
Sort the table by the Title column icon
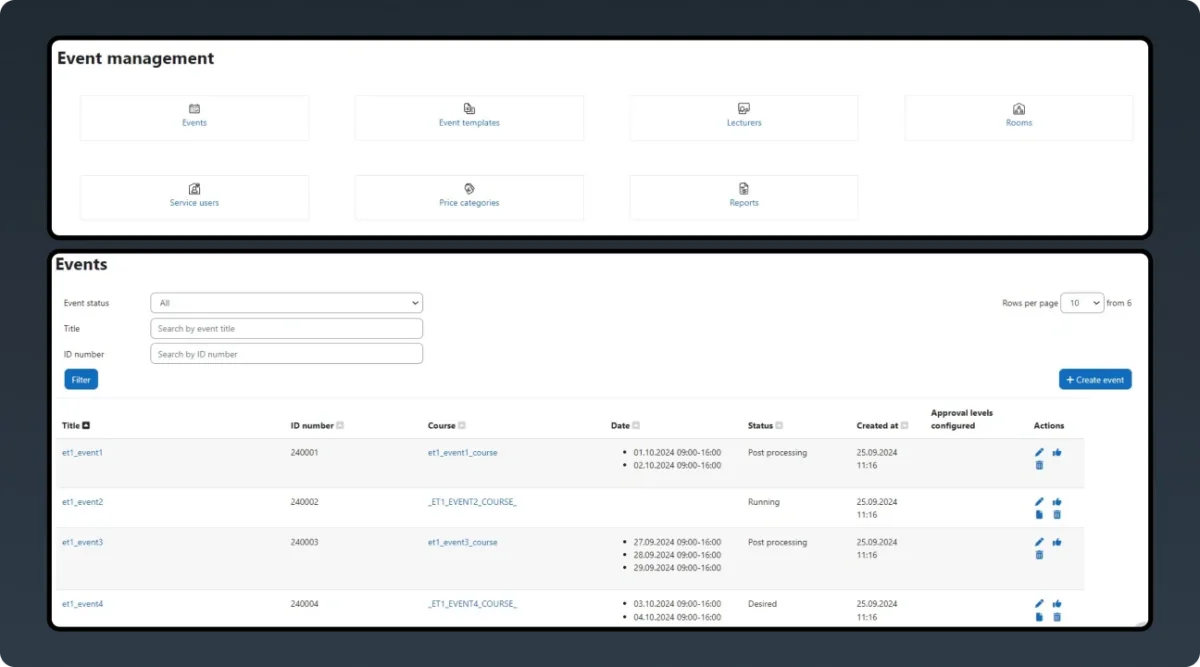(x=87, y=426)
